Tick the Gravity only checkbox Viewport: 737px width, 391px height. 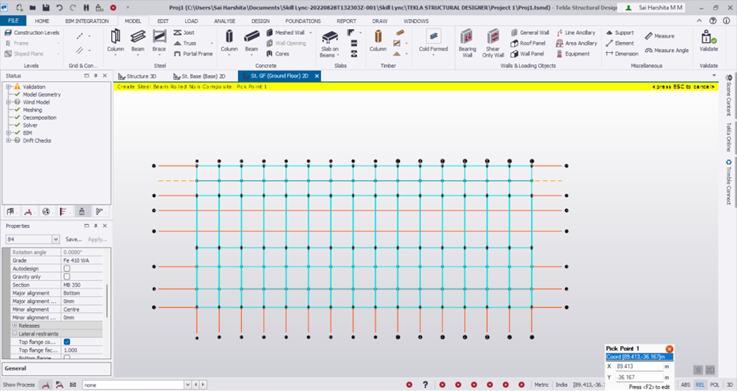click(67, 277)
